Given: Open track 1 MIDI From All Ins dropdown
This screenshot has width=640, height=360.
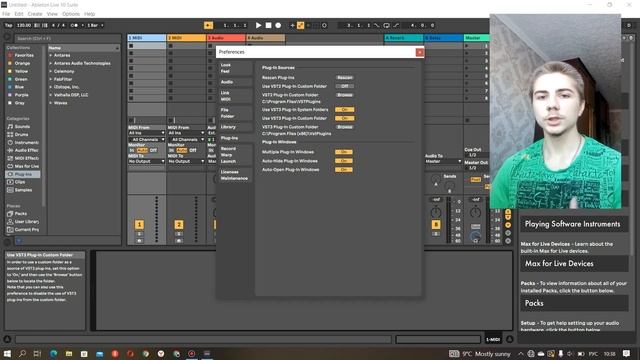Looking at the screenshot, I should tap(147, 133).
